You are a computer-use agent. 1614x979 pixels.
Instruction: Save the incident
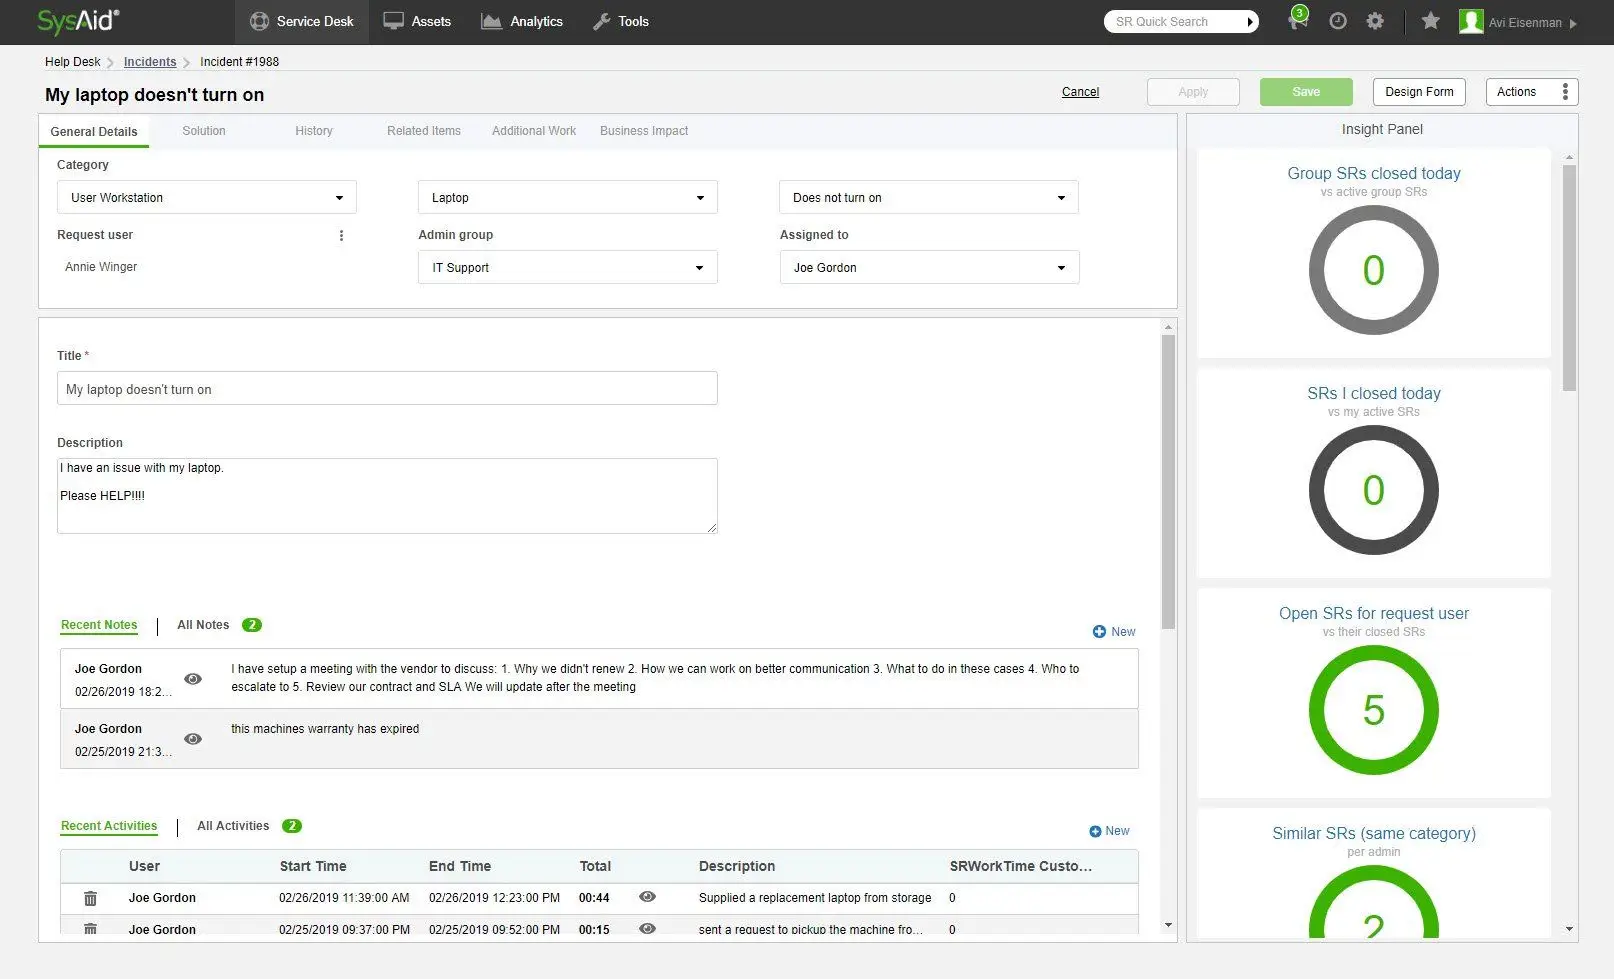[1305, 91]
